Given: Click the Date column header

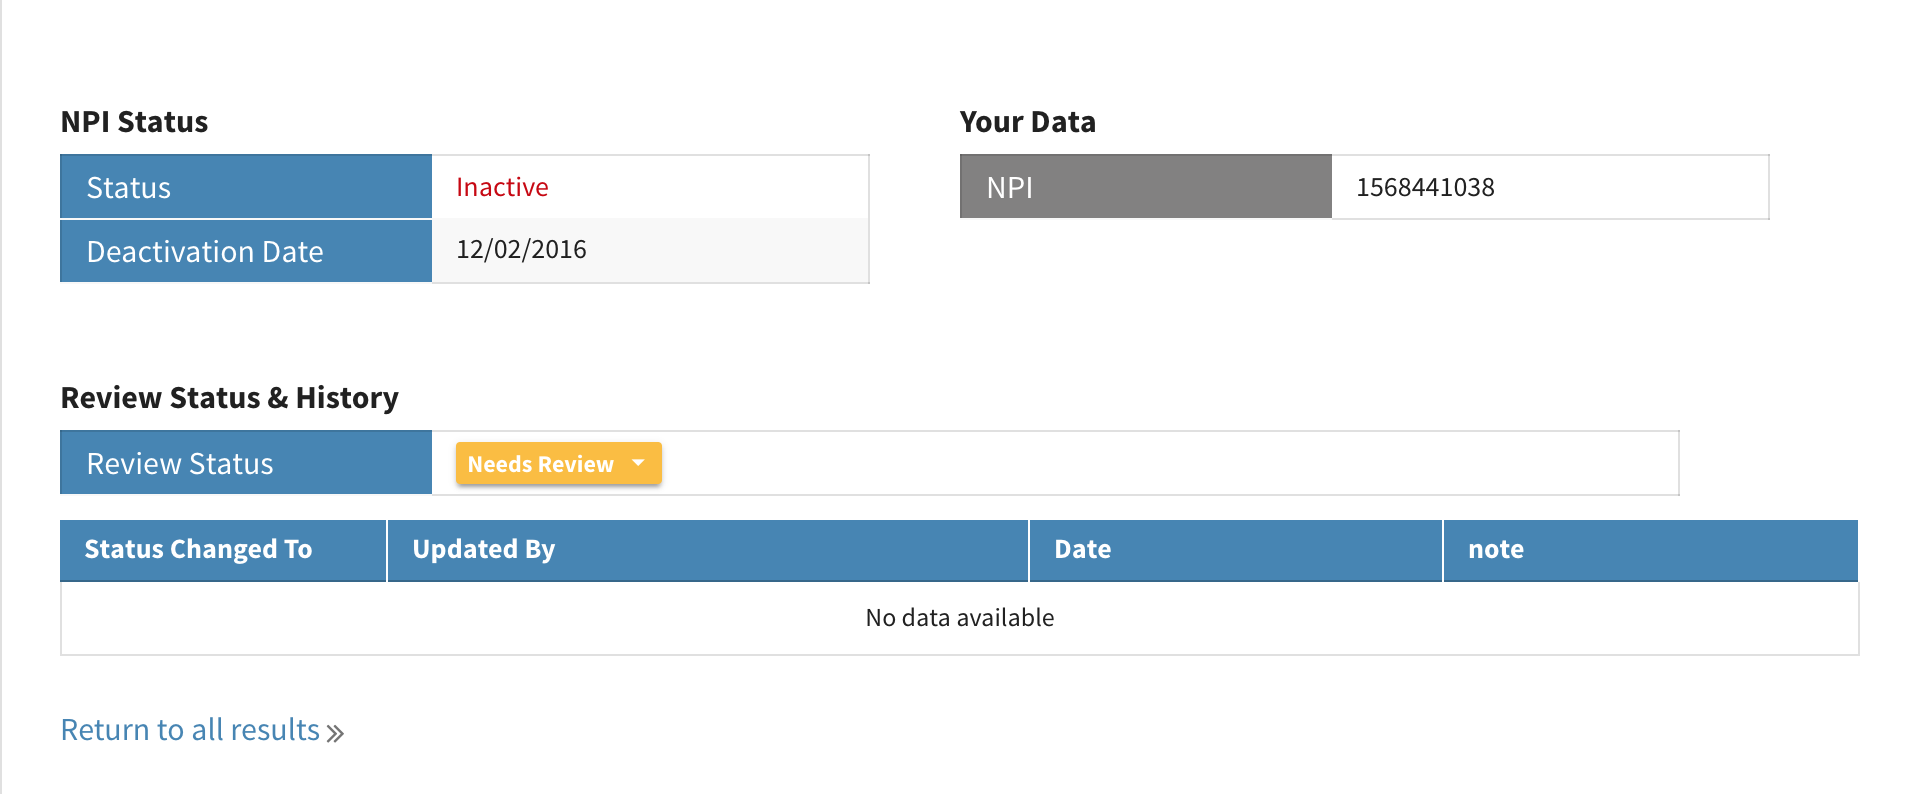Looking at the screenshot, I should point(1082,549).
